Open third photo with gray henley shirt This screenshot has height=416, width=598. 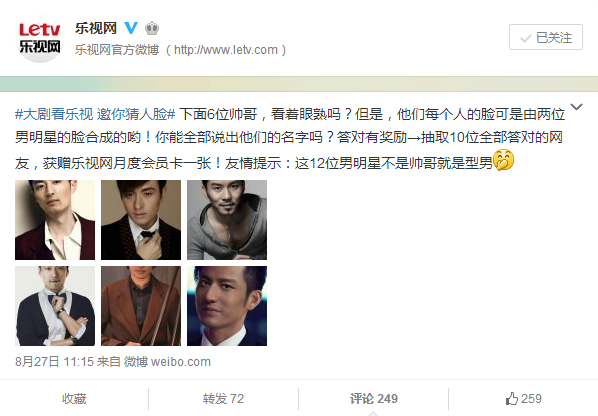227,220
